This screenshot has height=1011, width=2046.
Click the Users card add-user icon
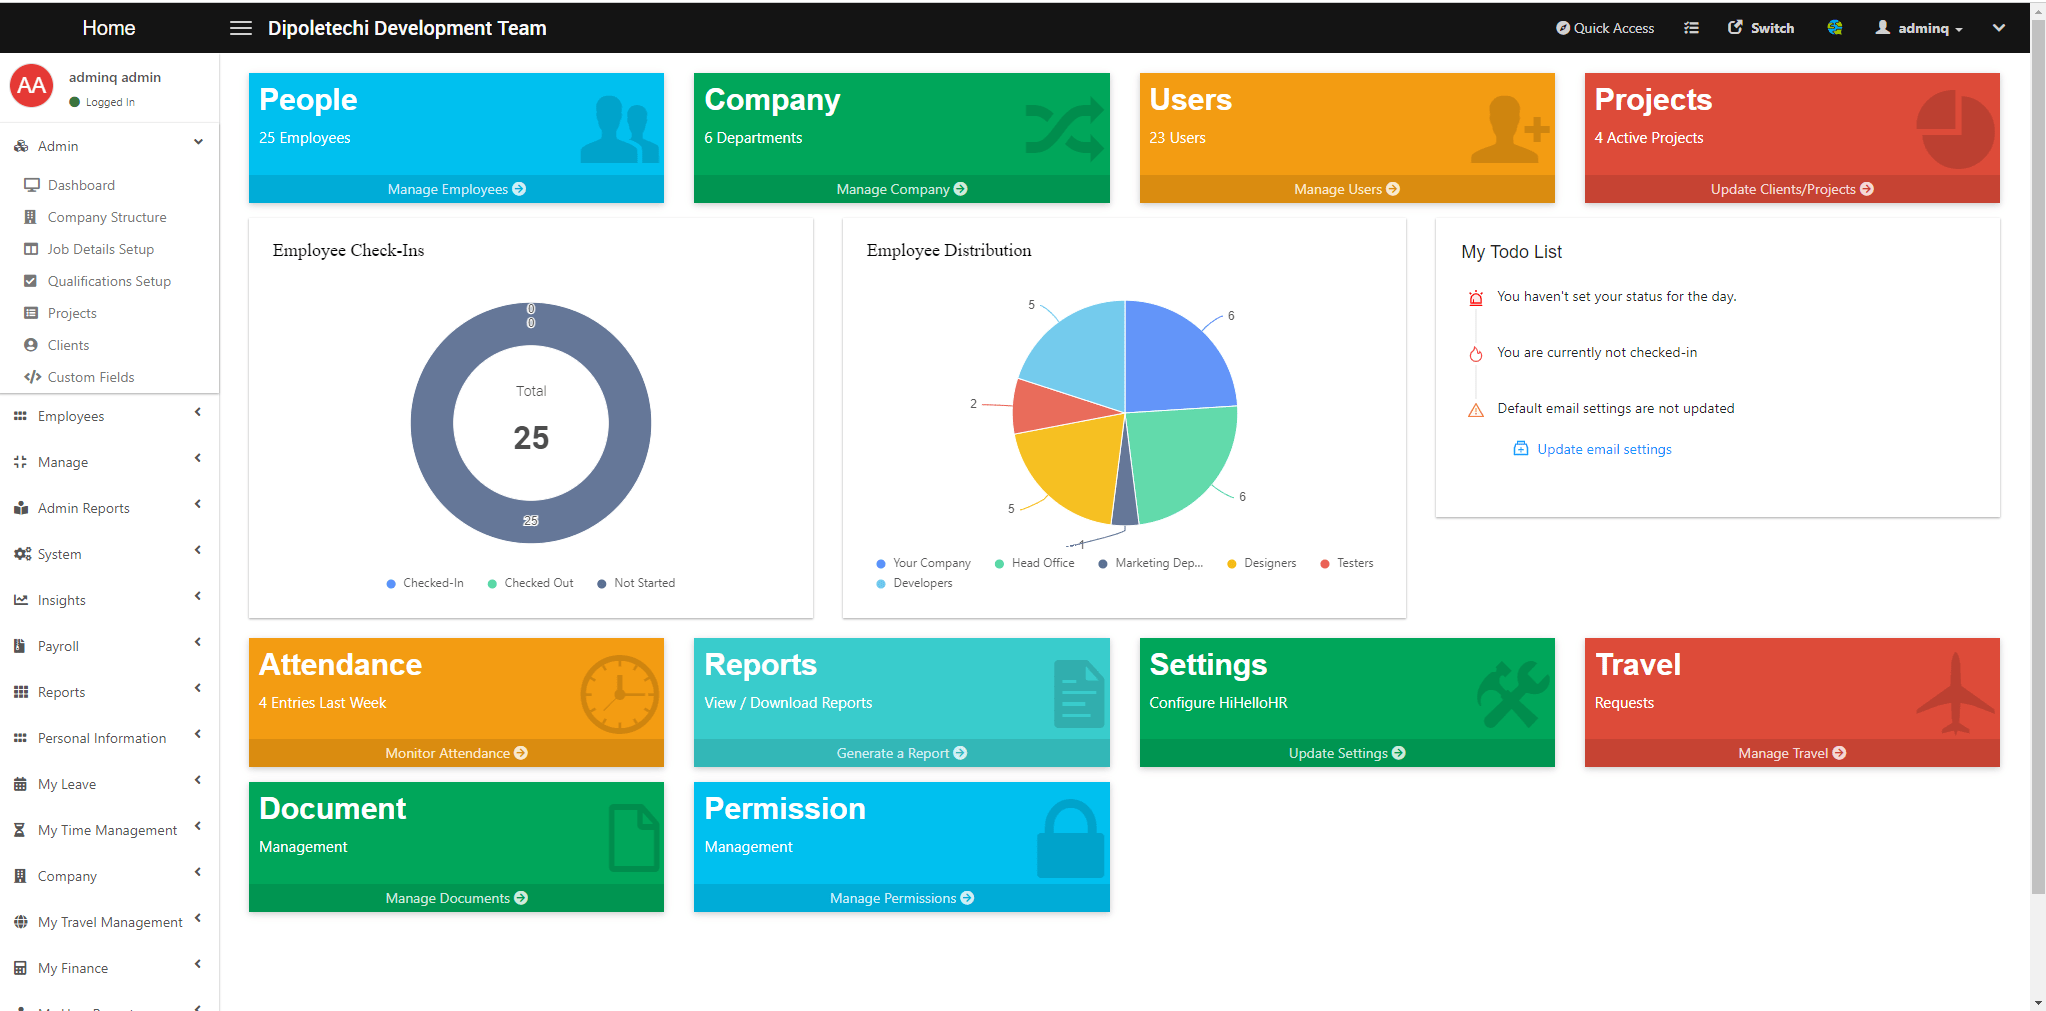1510,129
